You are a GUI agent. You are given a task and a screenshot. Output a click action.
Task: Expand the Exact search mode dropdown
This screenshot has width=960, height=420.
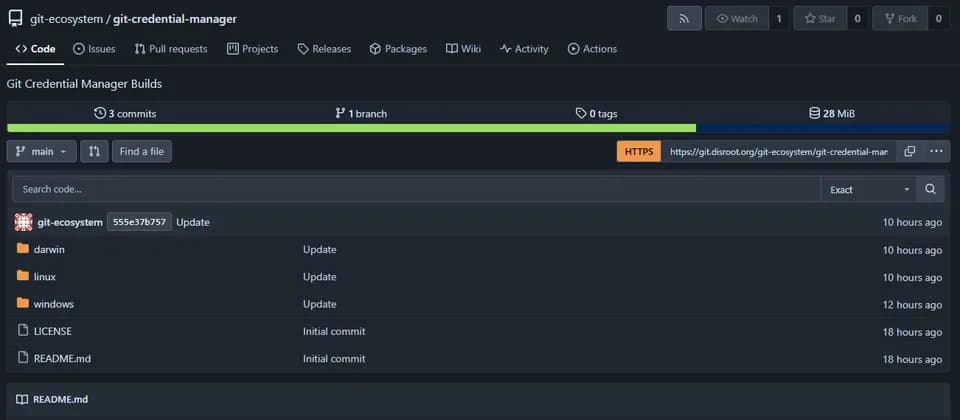[x=869, y=189]
